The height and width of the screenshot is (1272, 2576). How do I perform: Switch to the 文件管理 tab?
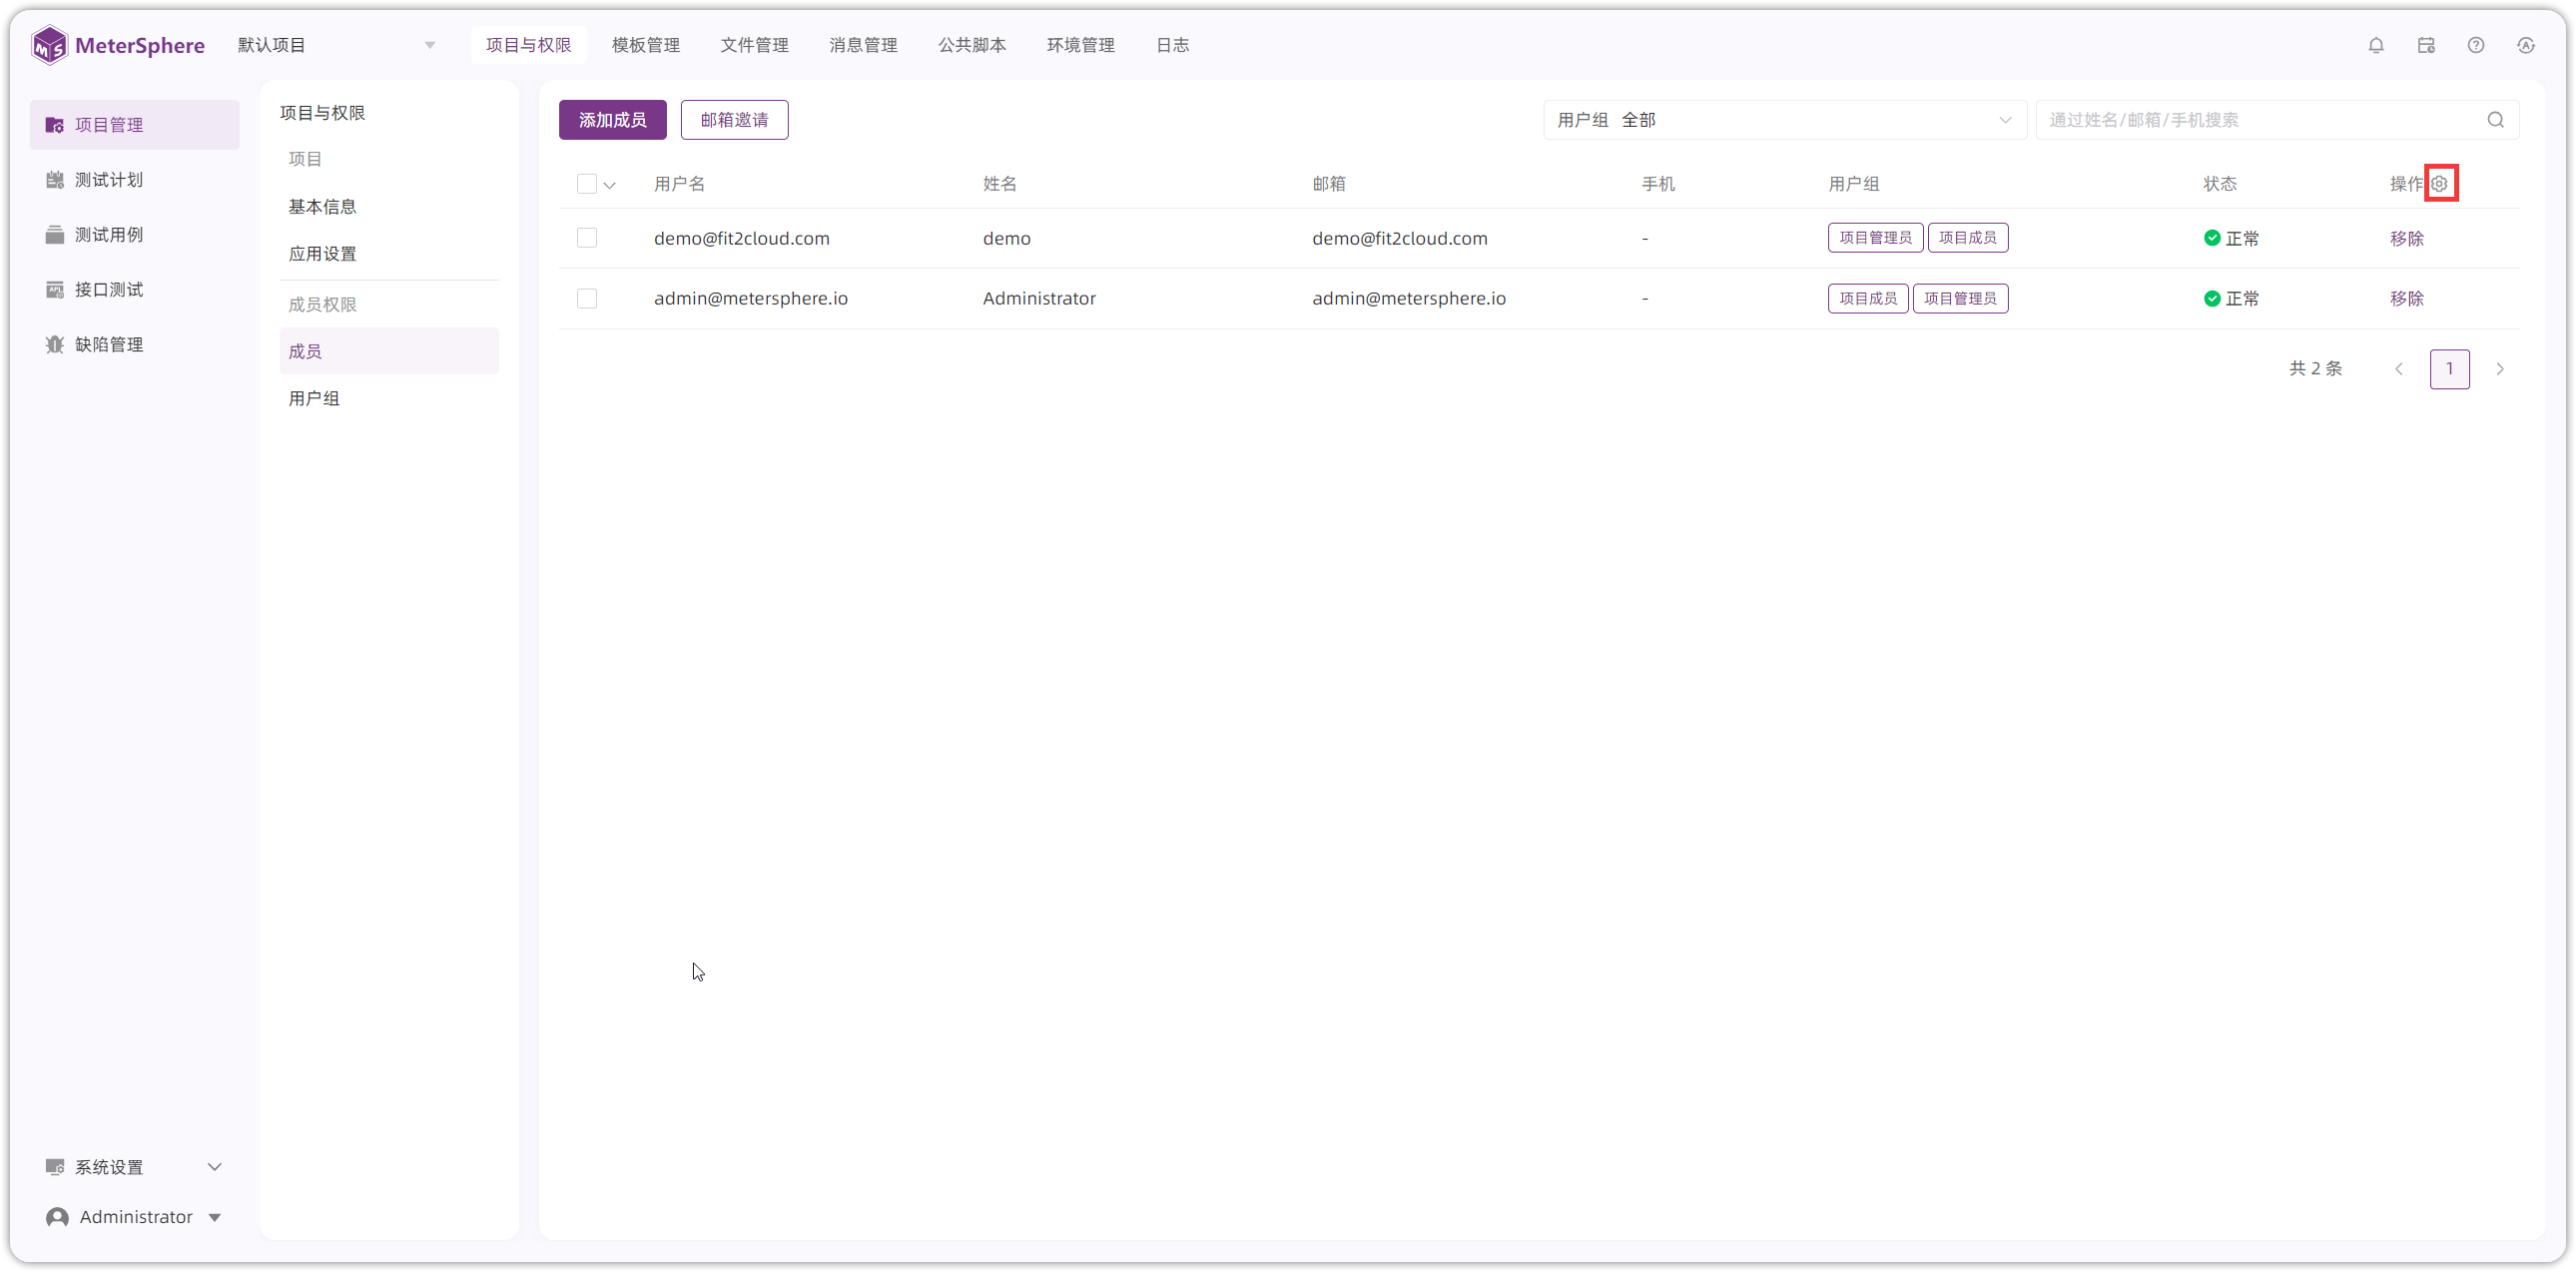(755, 45)
